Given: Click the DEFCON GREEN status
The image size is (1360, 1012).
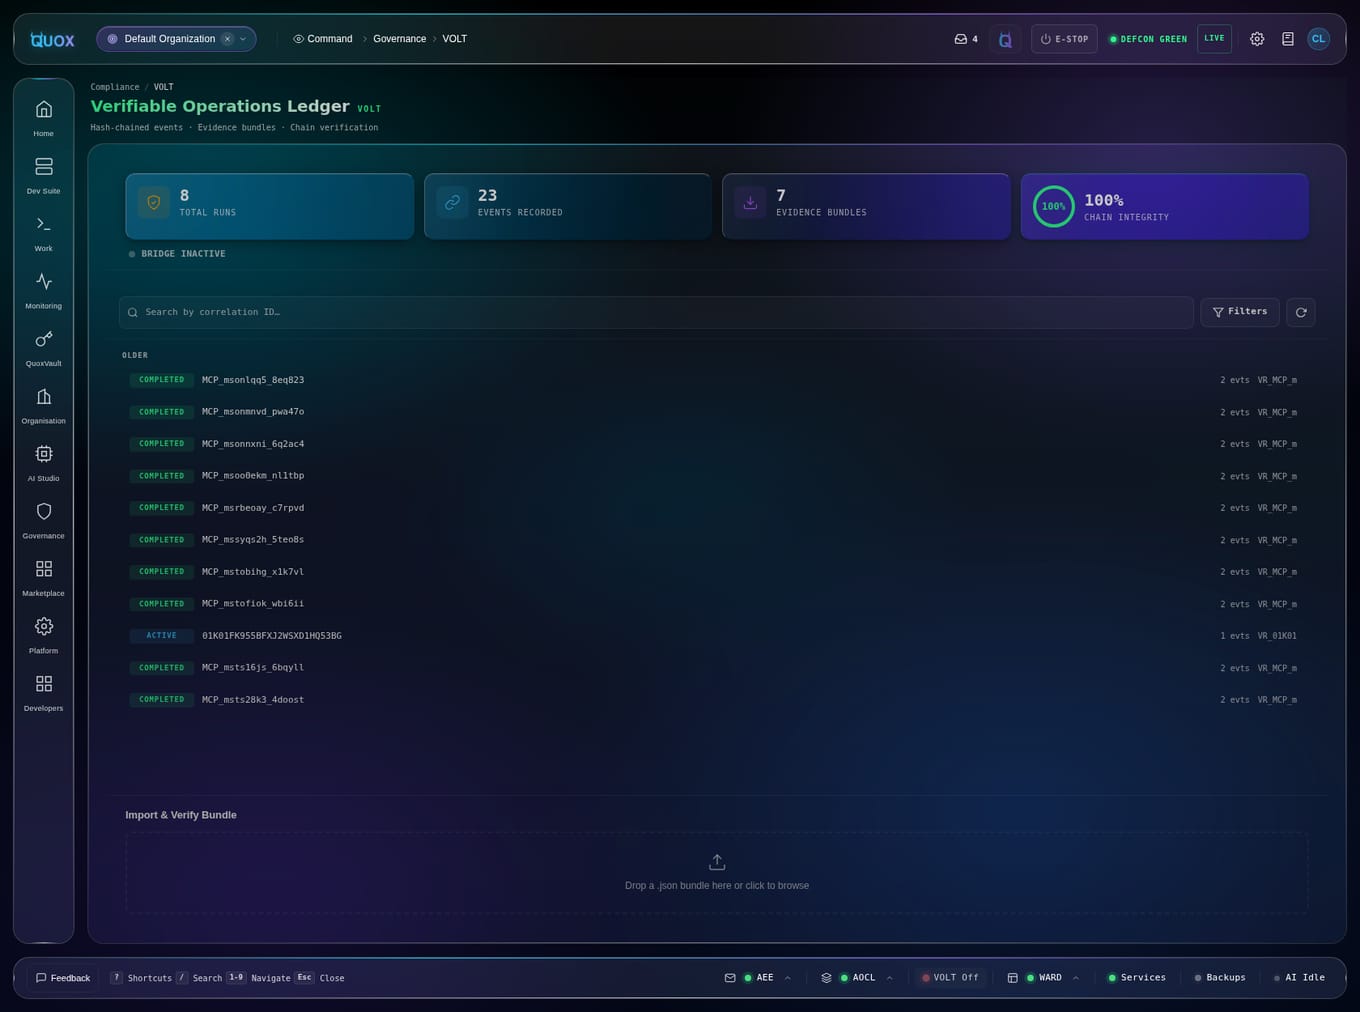Looking at the screenshot, I should click(1147, 39).
